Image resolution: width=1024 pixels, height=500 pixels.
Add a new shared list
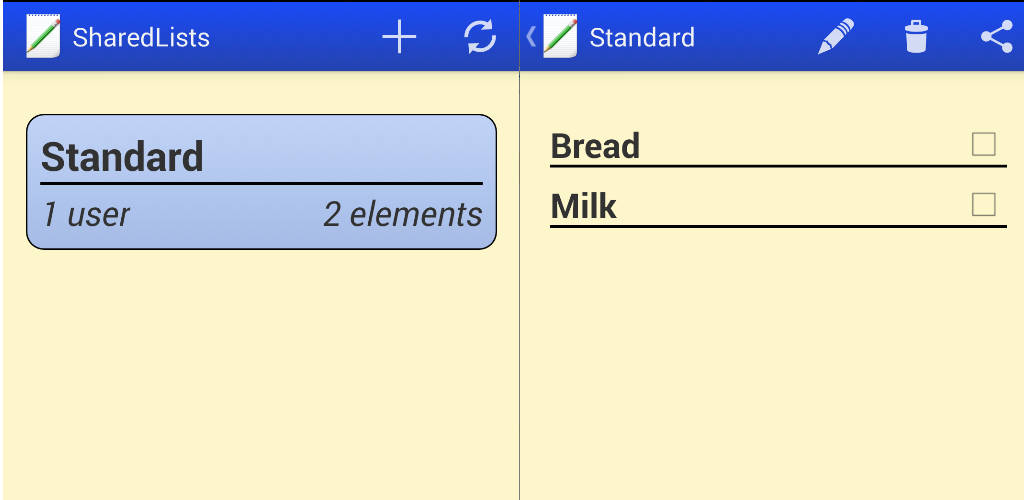pyautogui.click(x=399, y=38)
